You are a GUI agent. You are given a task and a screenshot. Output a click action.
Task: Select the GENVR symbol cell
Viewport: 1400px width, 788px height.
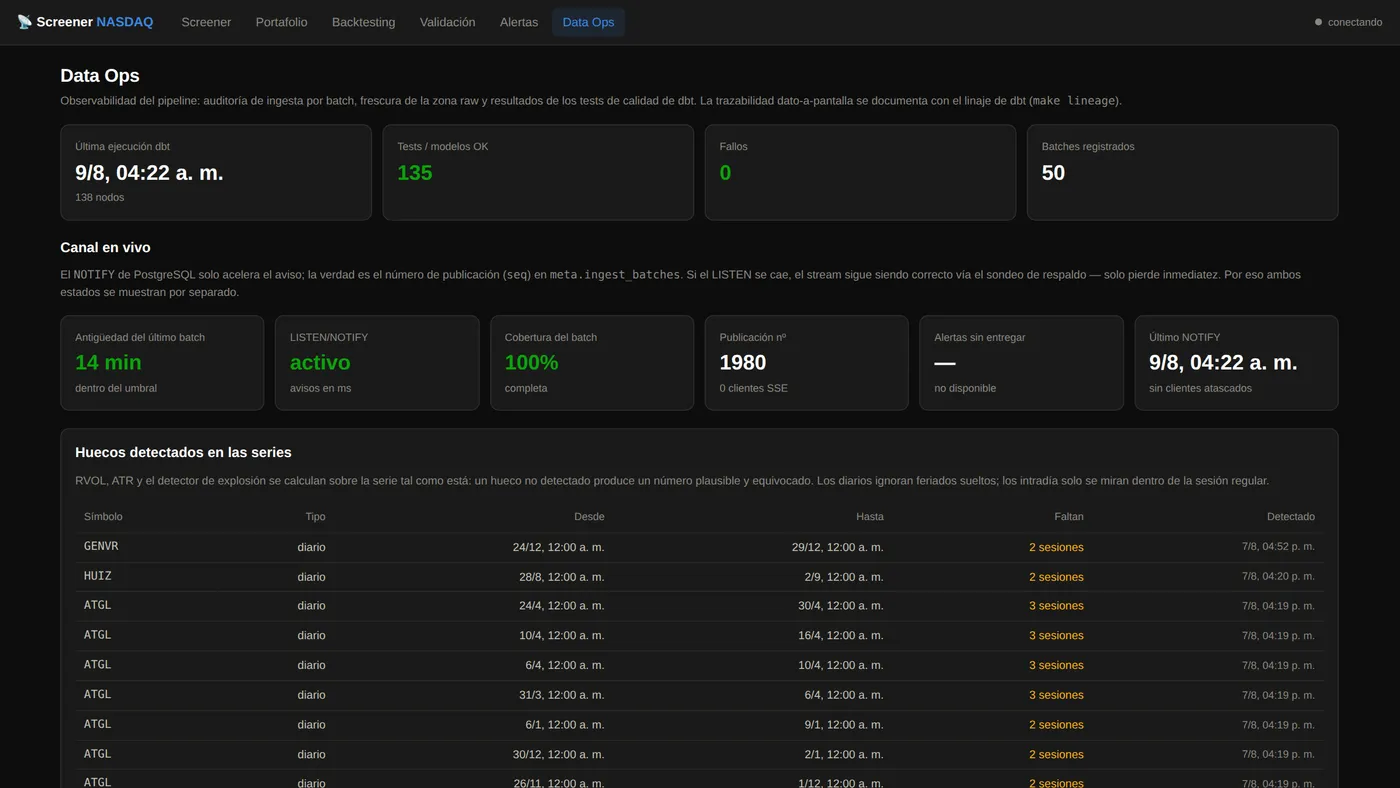coord(101,547)
